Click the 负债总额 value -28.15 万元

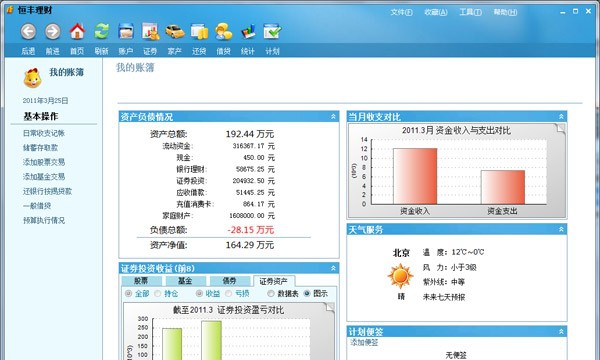[x=251, y=230]
